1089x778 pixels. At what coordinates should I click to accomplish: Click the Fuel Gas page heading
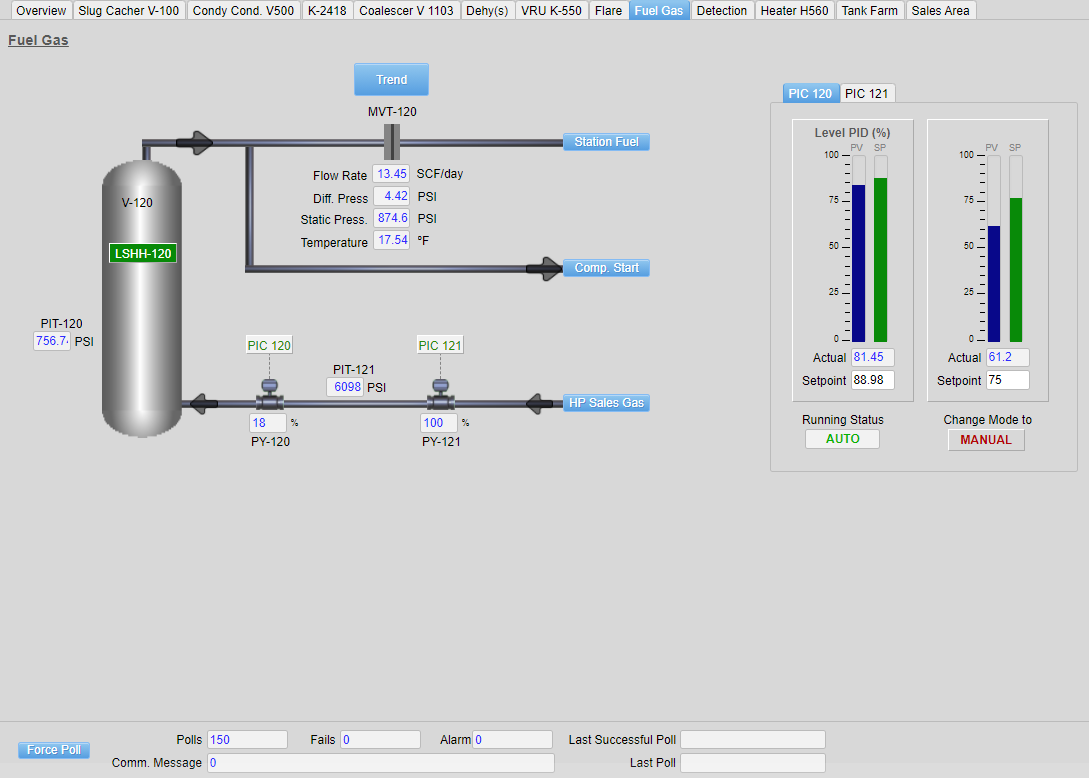(38, 40)
